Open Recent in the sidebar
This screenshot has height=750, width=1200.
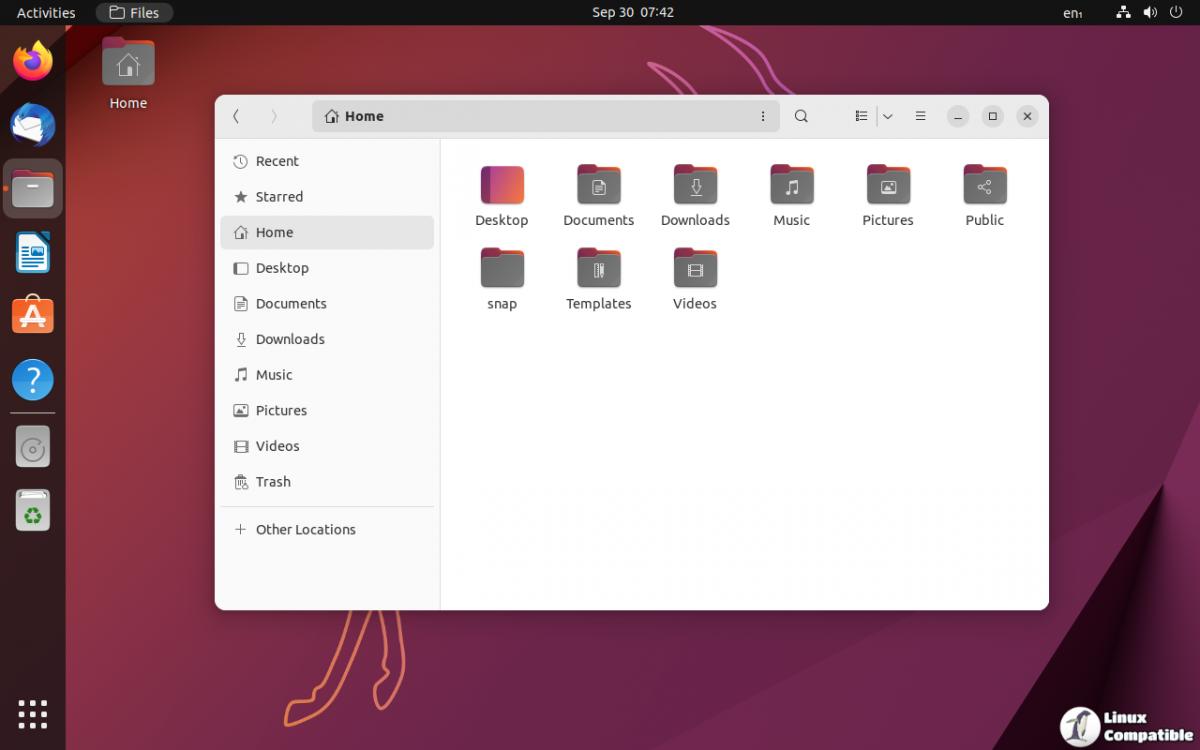point(277,161)
